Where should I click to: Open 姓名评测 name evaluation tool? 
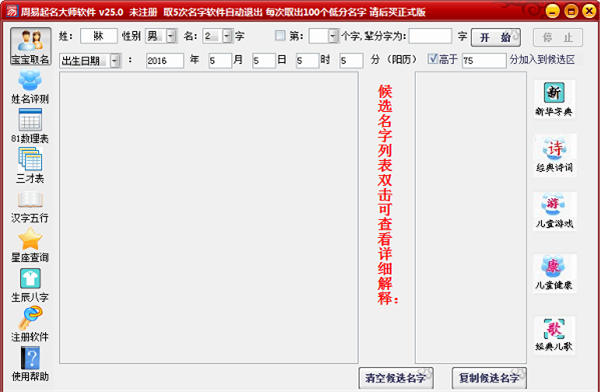[x=30, y=87]
